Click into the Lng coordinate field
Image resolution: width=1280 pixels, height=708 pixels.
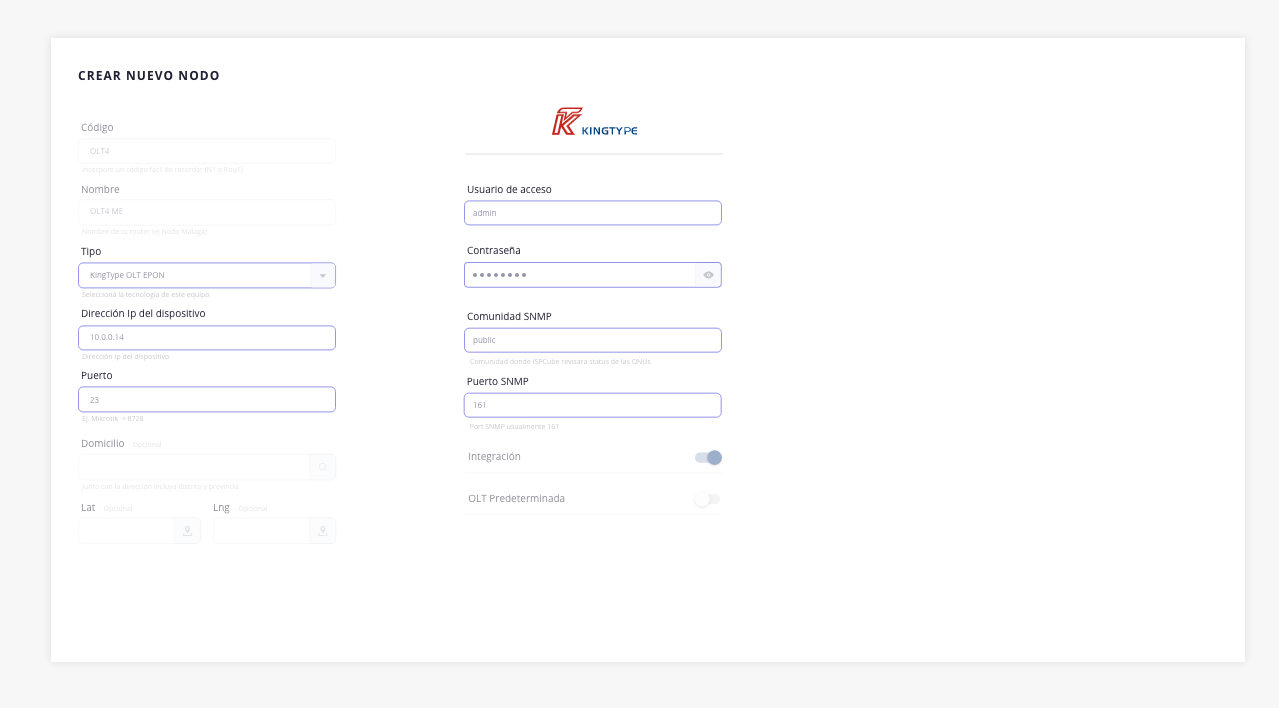pos(262,531)
